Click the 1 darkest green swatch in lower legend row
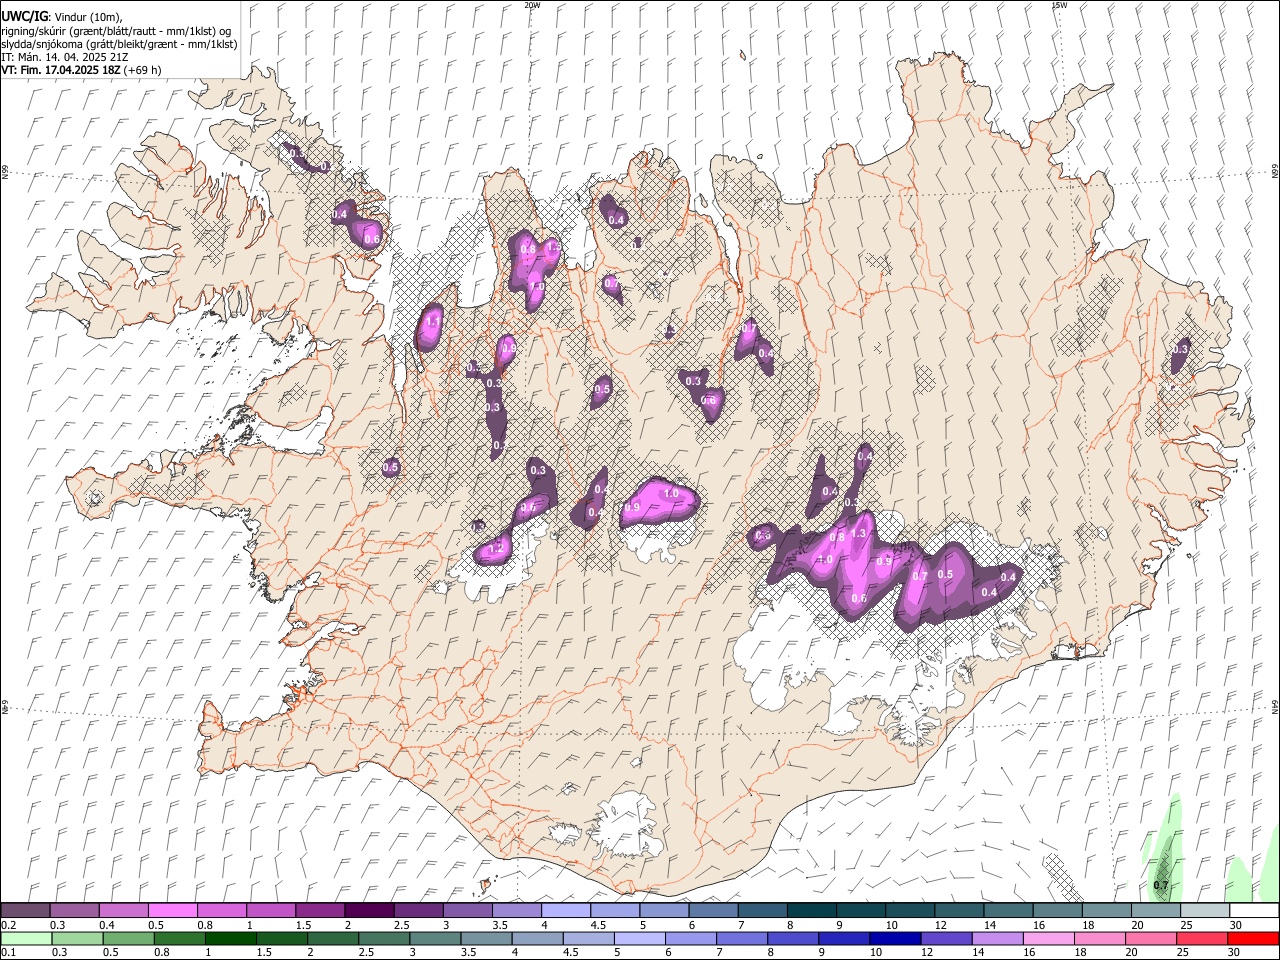The height and width of the screenshot is (960, 1280). [x=230, y=938]
